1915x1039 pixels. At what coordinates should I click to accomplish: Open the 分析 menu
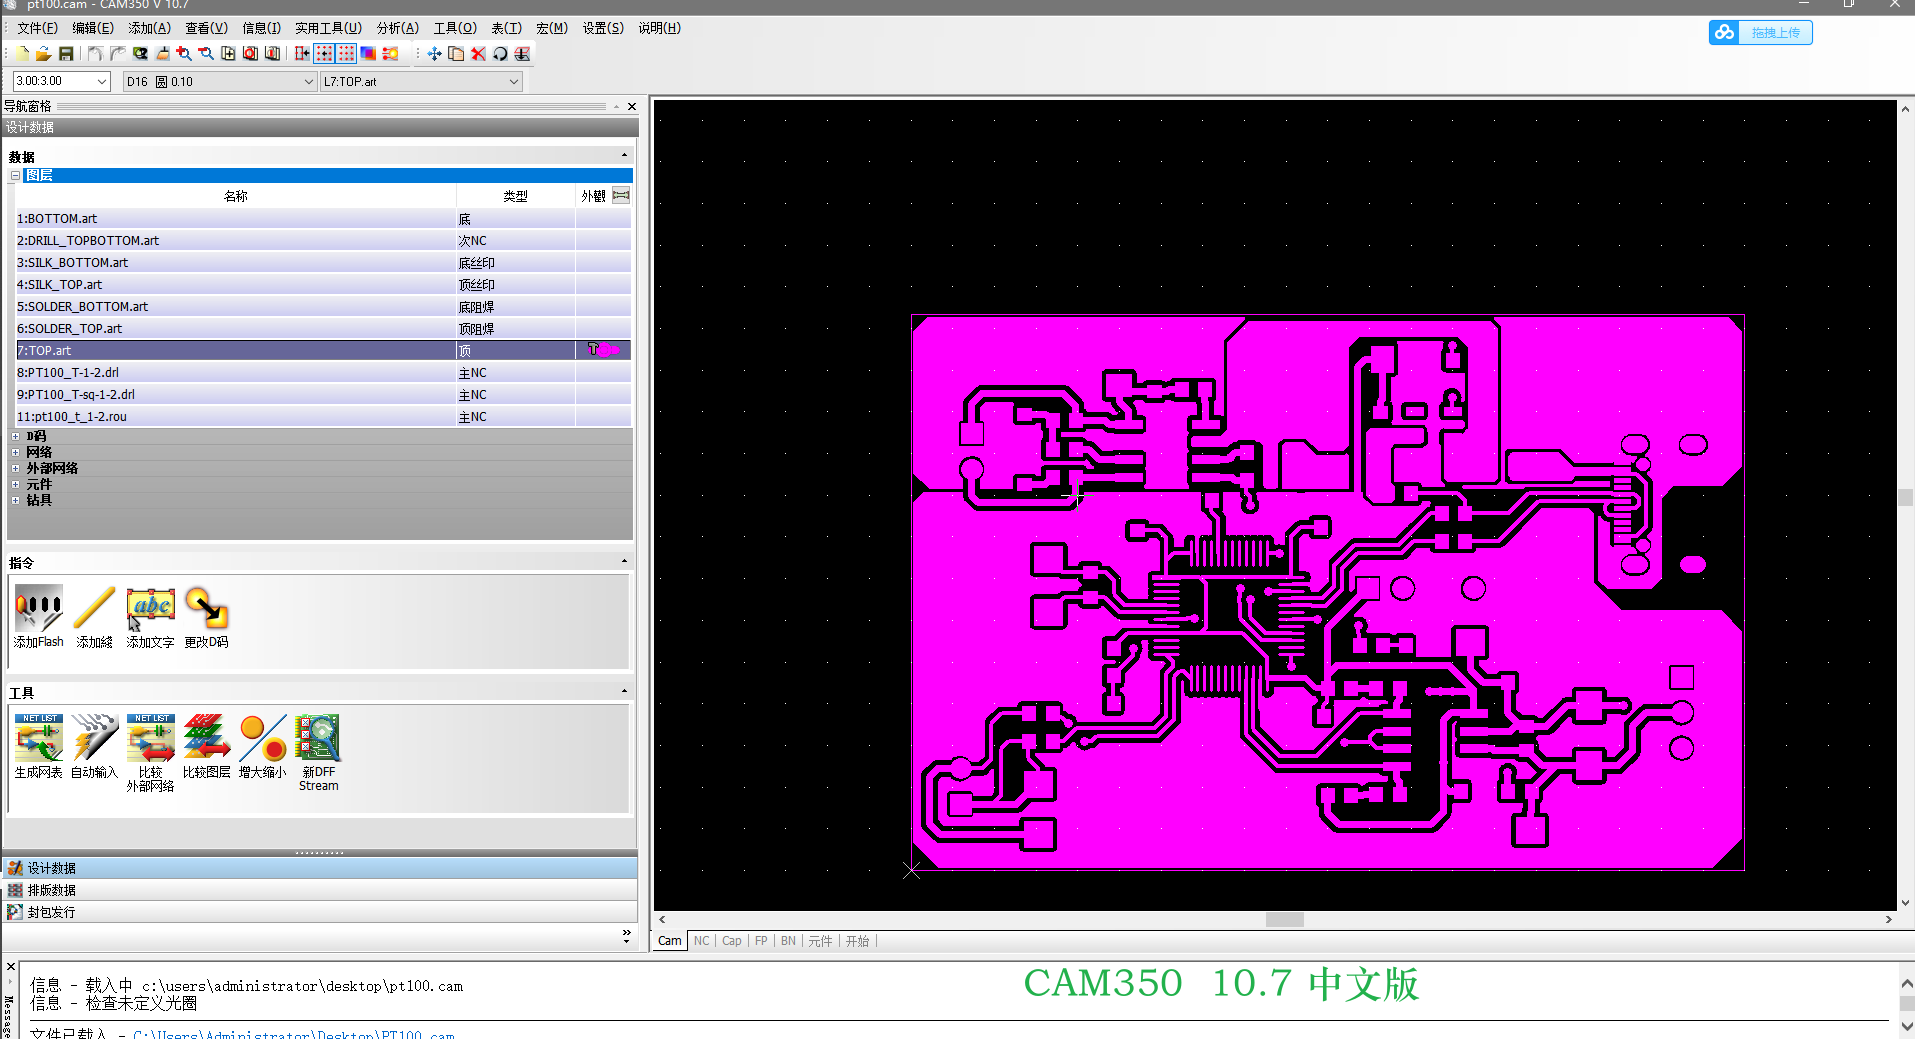coord(397,27)
